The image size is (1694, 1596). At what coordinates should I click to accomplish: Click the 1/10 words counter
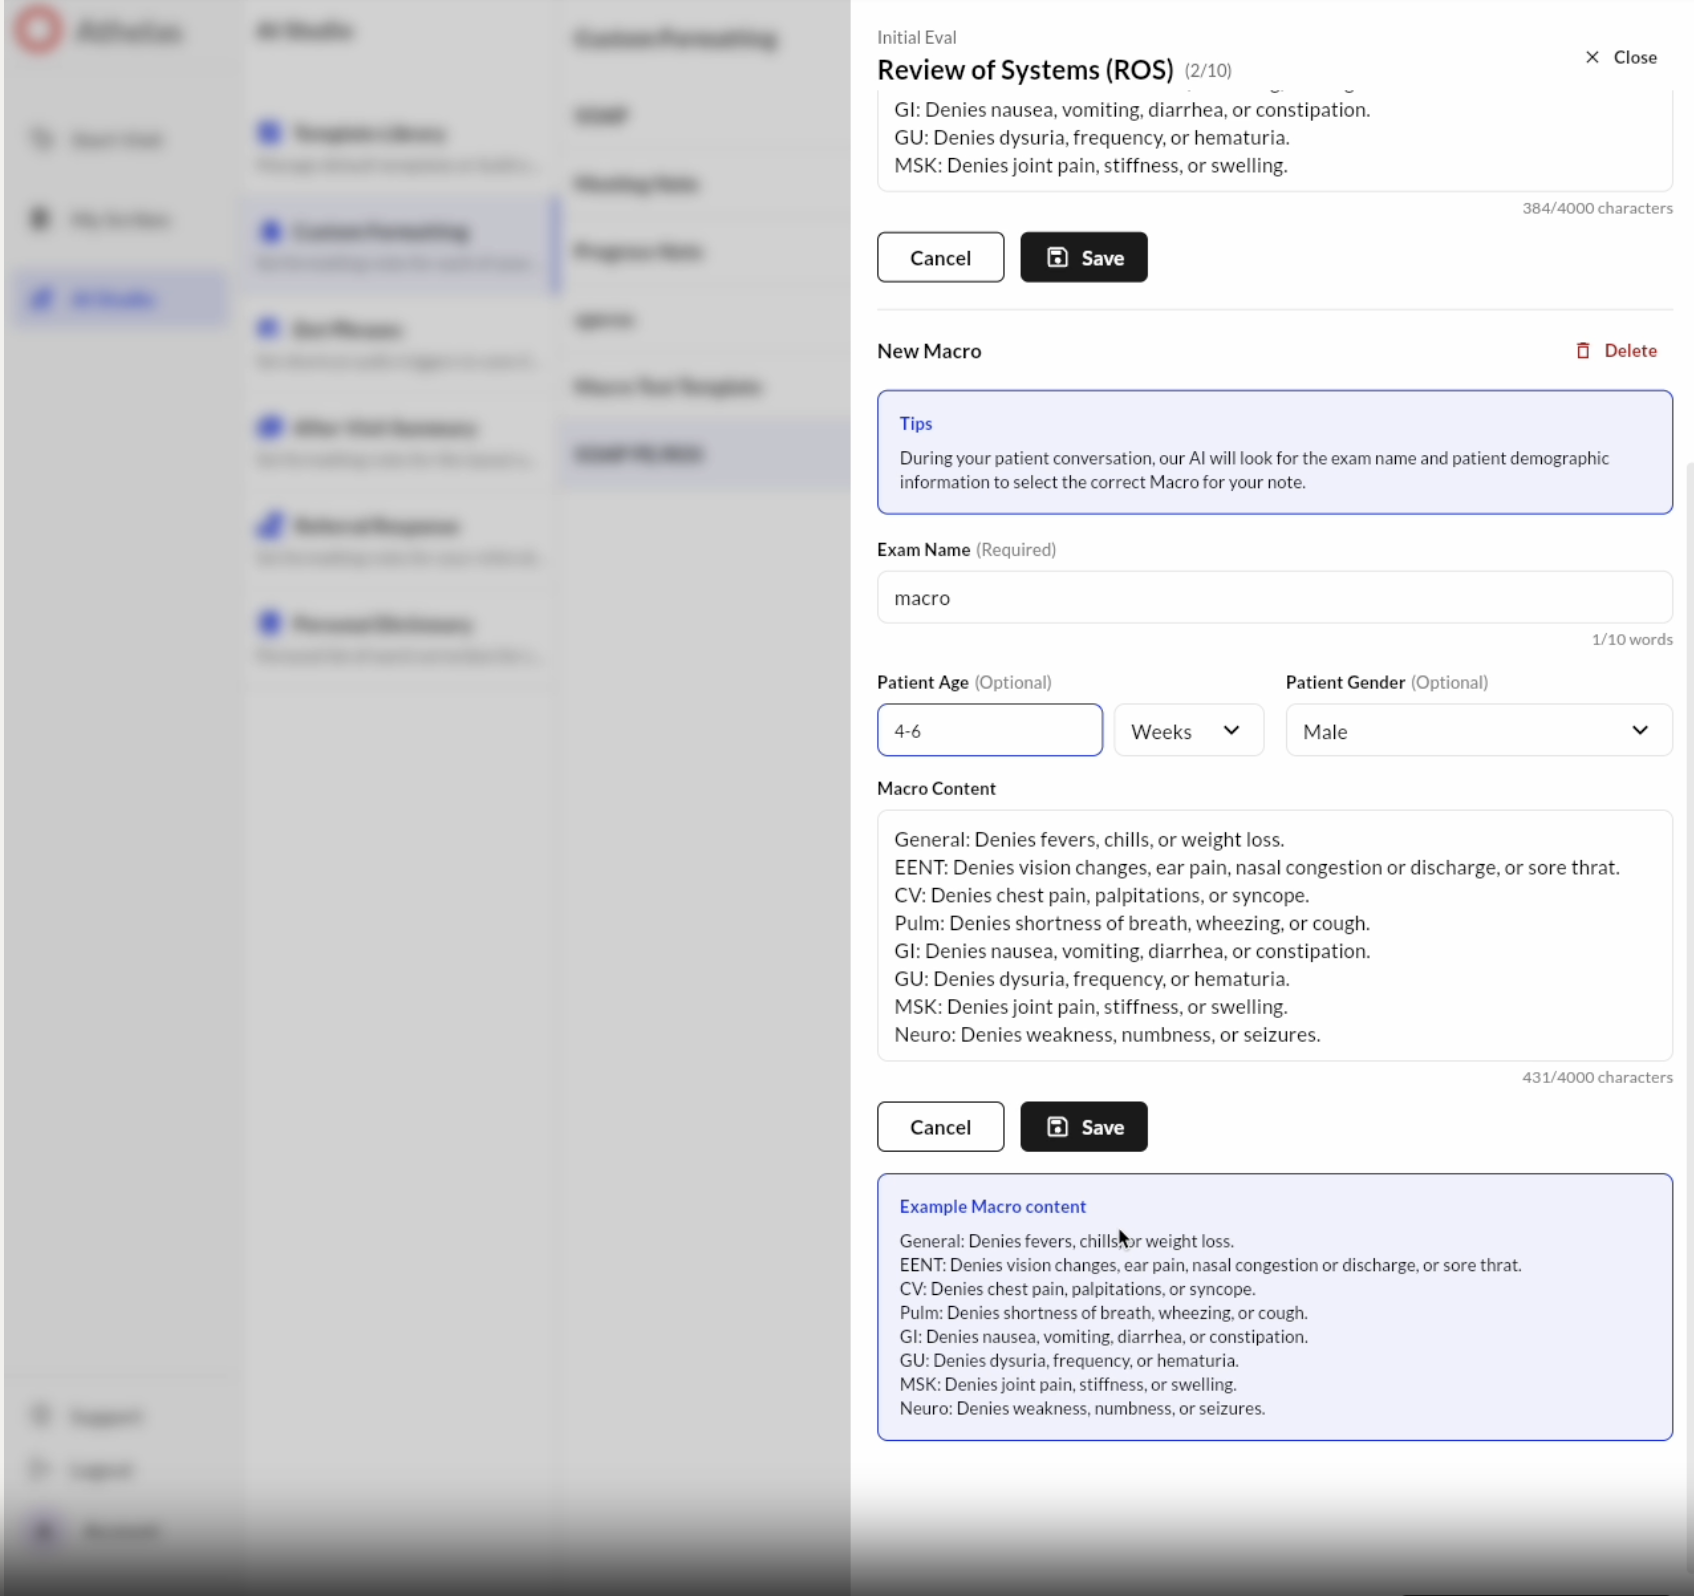(1631, 639)
